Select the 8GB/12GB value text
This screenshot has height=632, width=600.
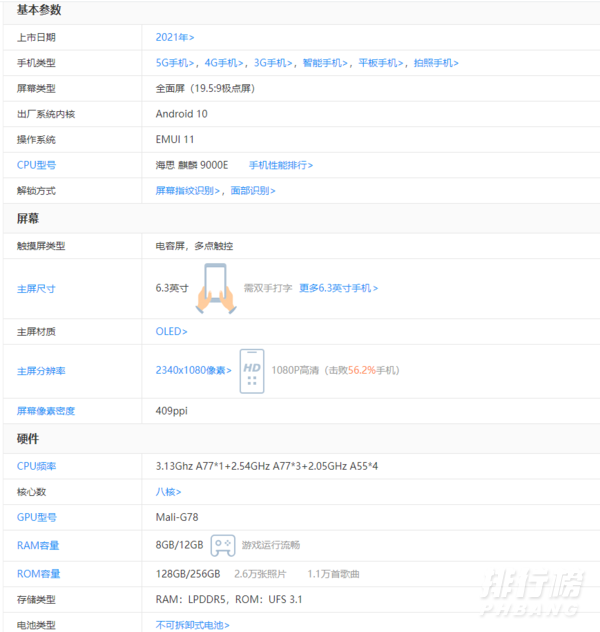point(179,545)
